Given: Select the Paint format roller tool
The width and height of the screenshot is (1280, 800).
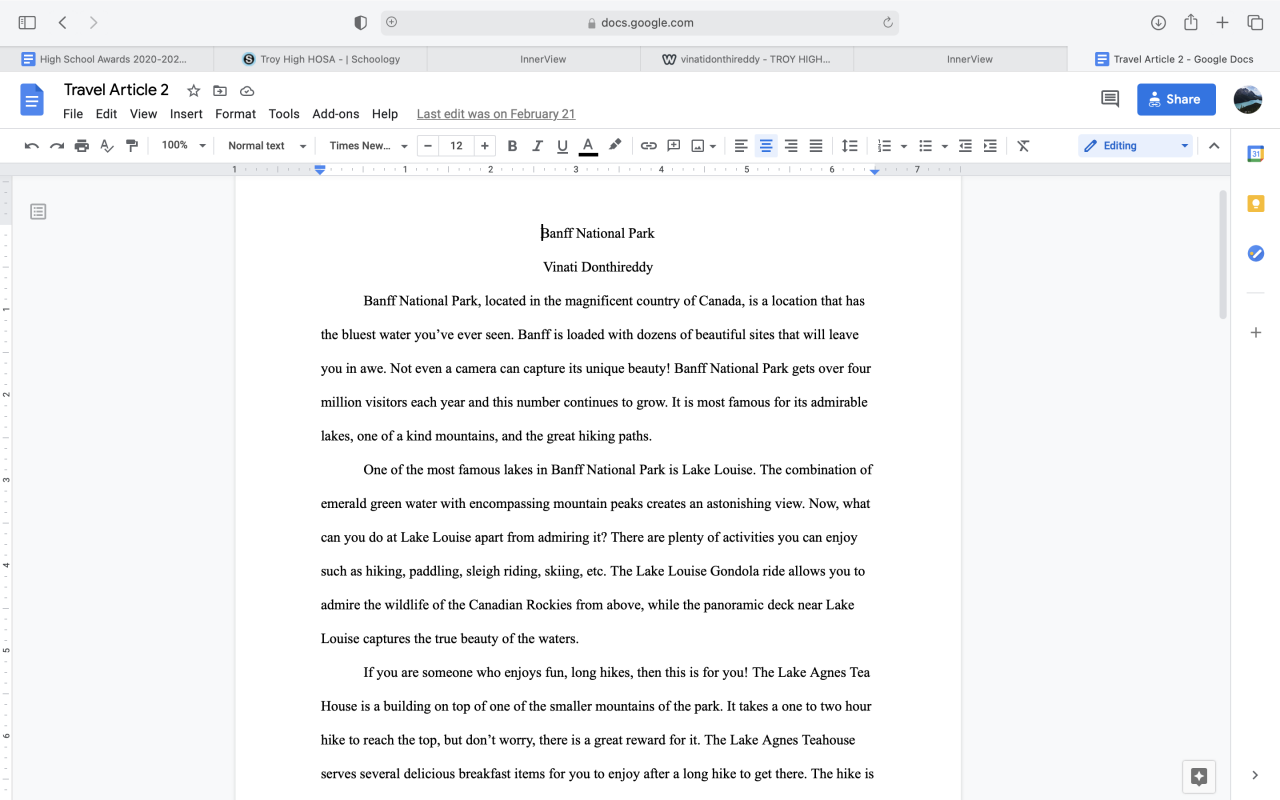Looking at the screenshot, I should click(132, 146).
